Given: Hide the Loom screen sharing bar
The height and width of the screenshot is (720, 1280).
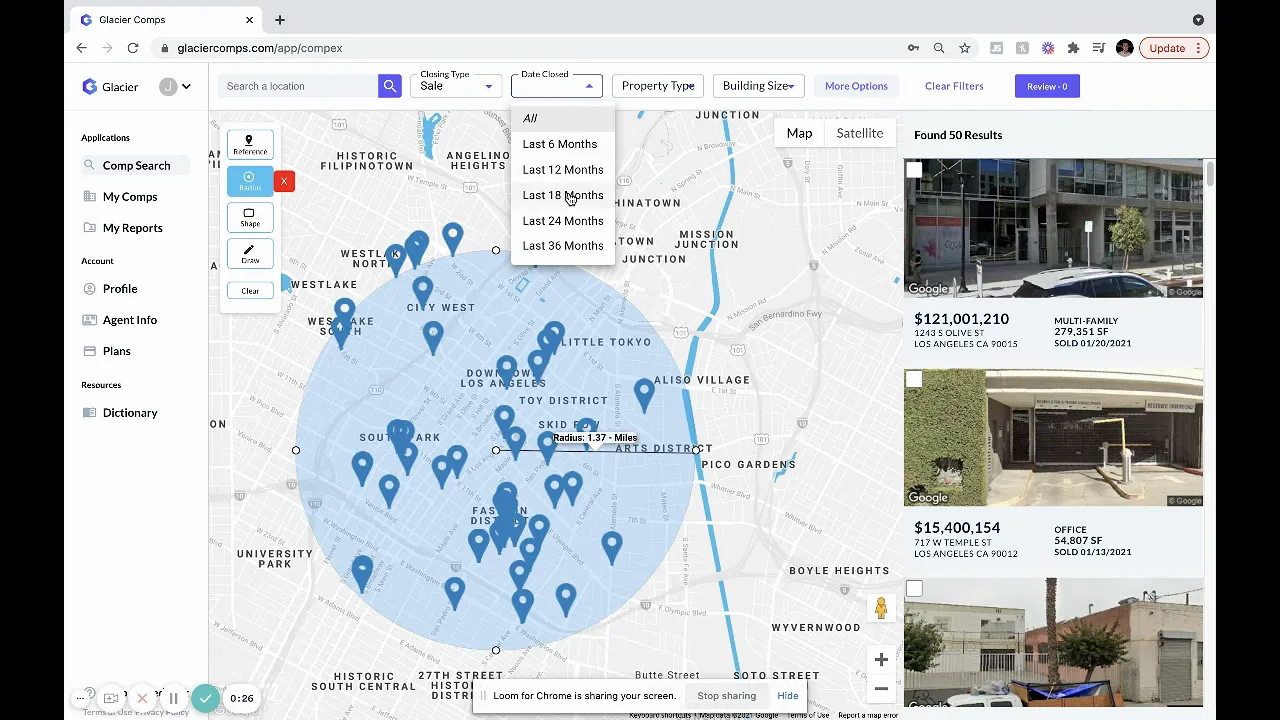Looking at the screenshot, I should (x=788, y=696).
